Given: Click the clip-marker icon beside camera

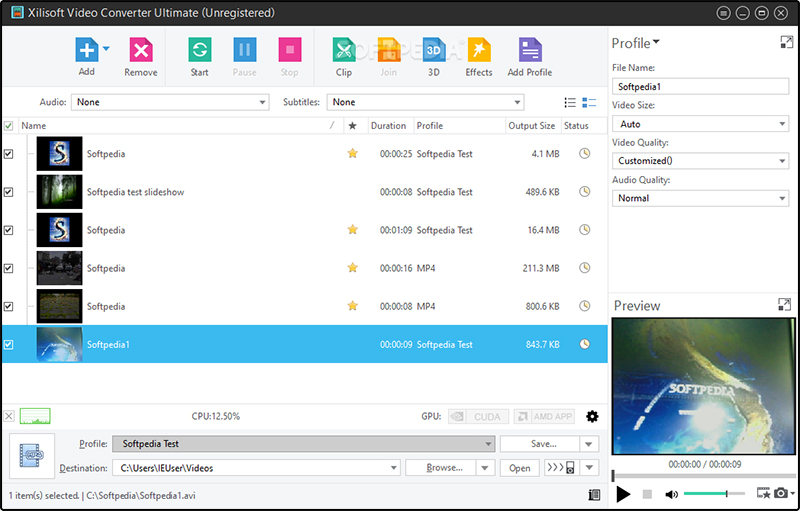Looking at the screenshot, I should [x=763, y=493].
